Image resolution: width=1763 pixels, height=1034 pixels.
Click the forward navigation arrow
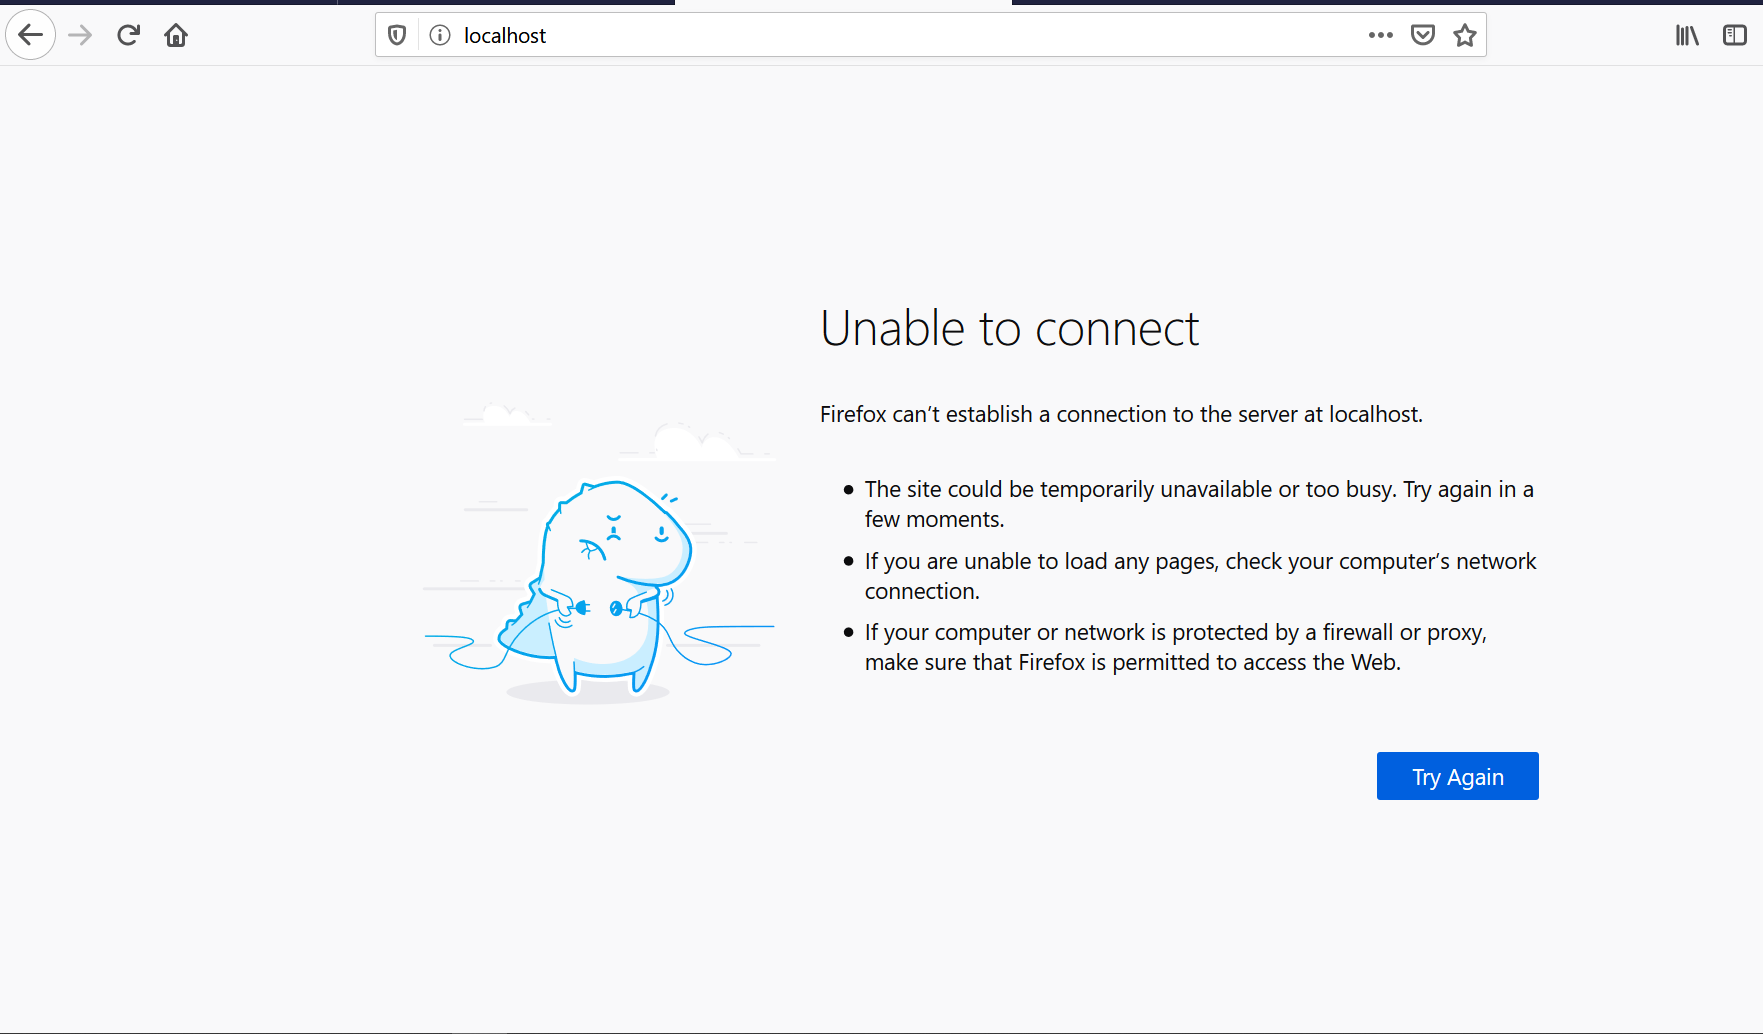click(x=80, y=36)
